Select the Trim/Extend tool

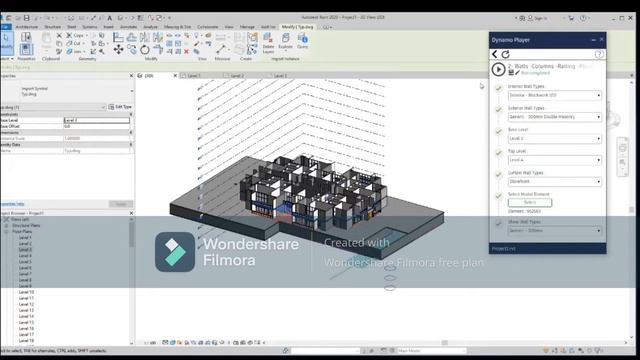pos(158,50)
